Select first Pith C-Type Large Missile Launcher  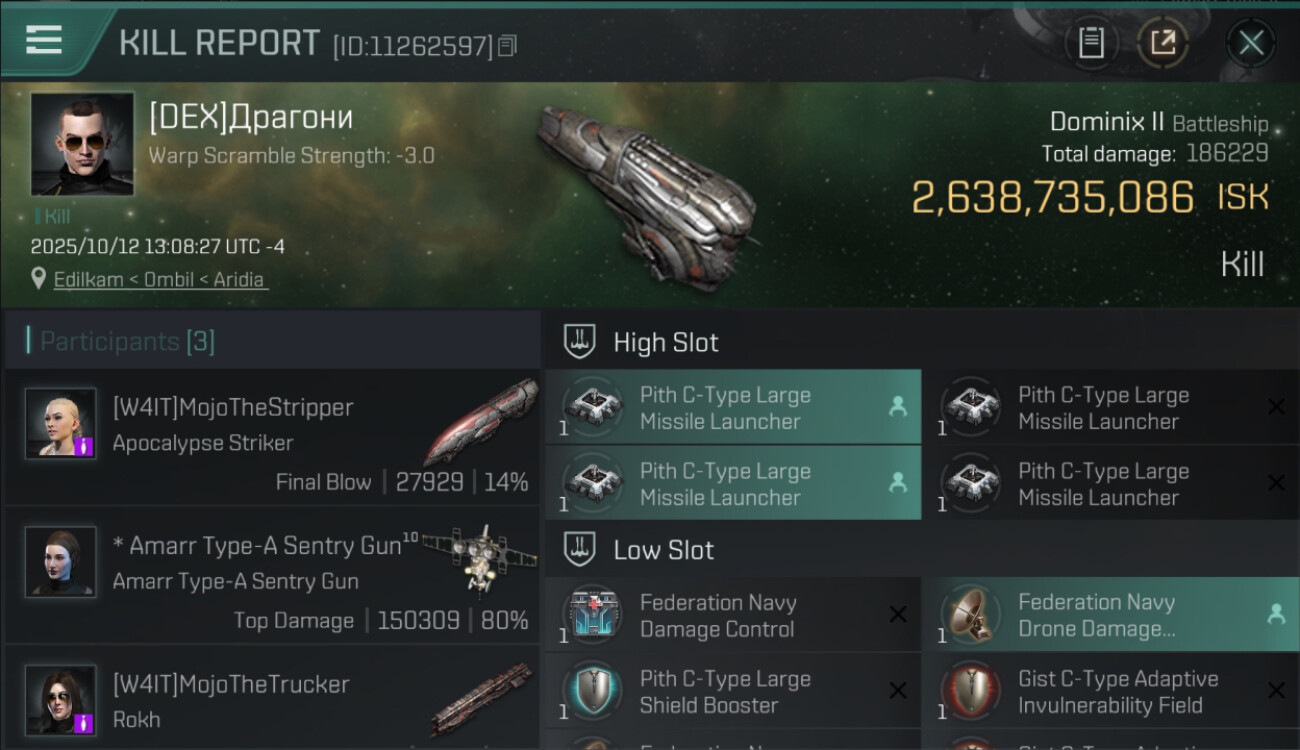[x=732, y=408]
